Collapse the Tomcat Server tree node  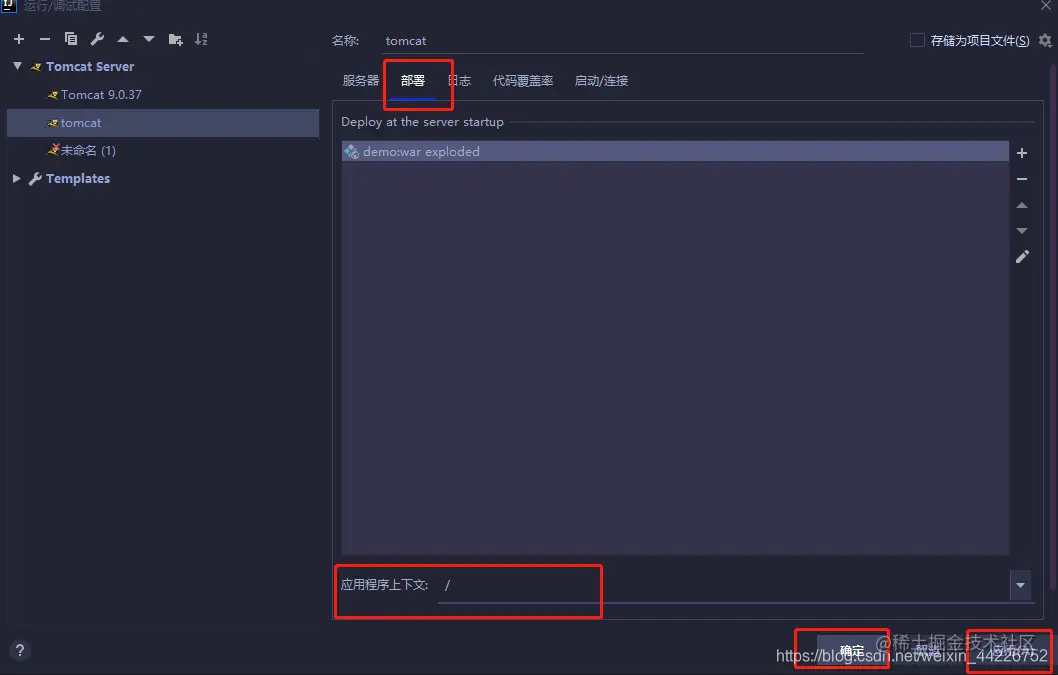(x=16, y=66)
